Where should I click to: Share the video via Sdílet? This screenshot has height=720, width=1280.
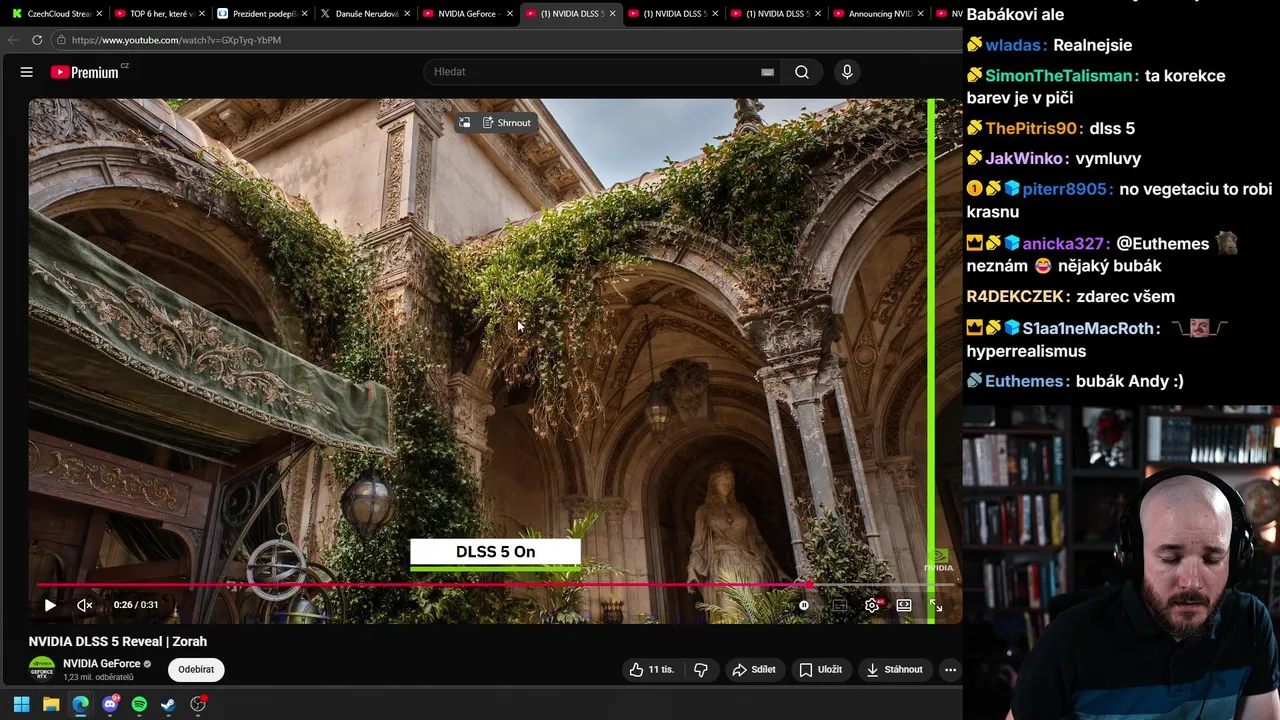point(754,670)
